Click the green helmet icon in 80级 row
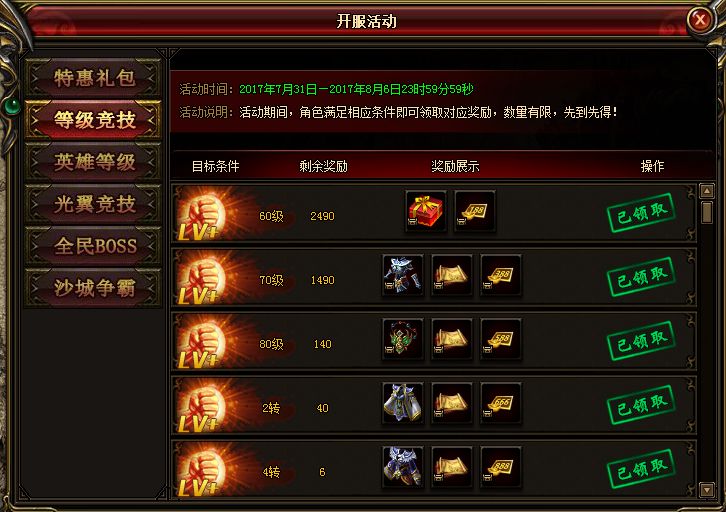This screenshot has height=512, width=726. tap(403, 339)
